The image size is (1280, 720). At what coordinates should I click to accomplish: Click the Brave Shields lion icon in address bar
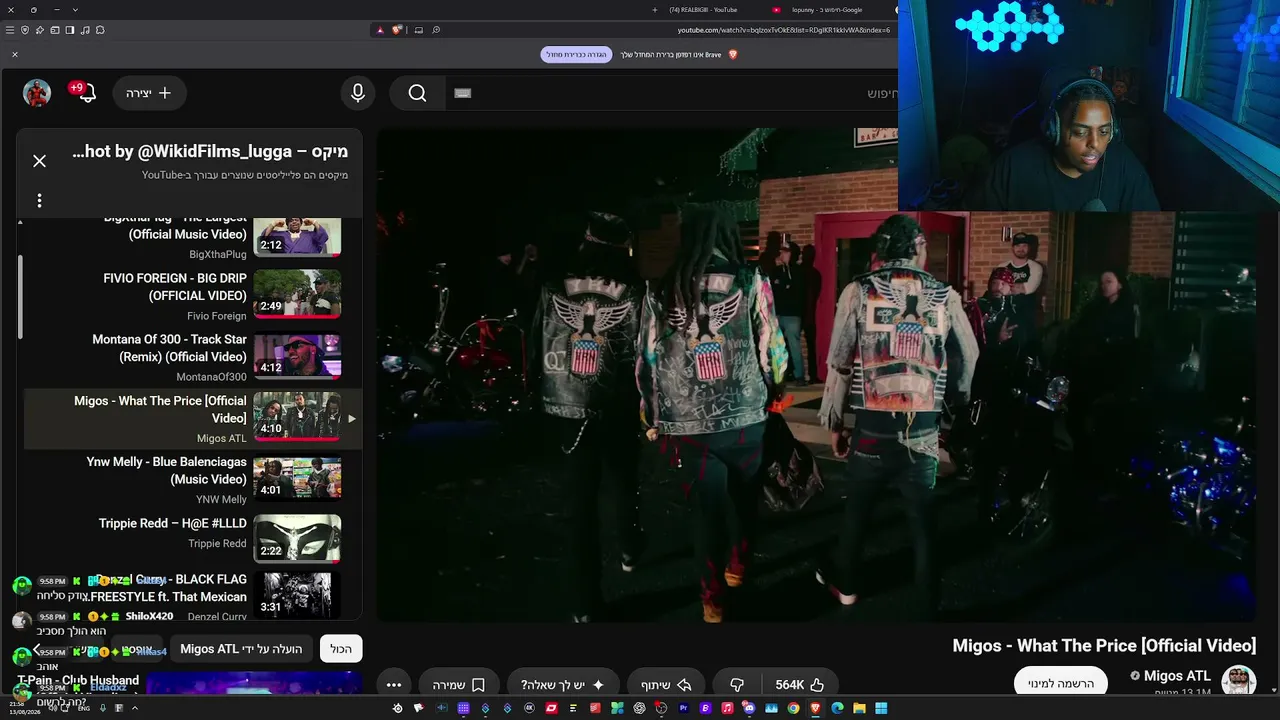[x=397, y=30]
